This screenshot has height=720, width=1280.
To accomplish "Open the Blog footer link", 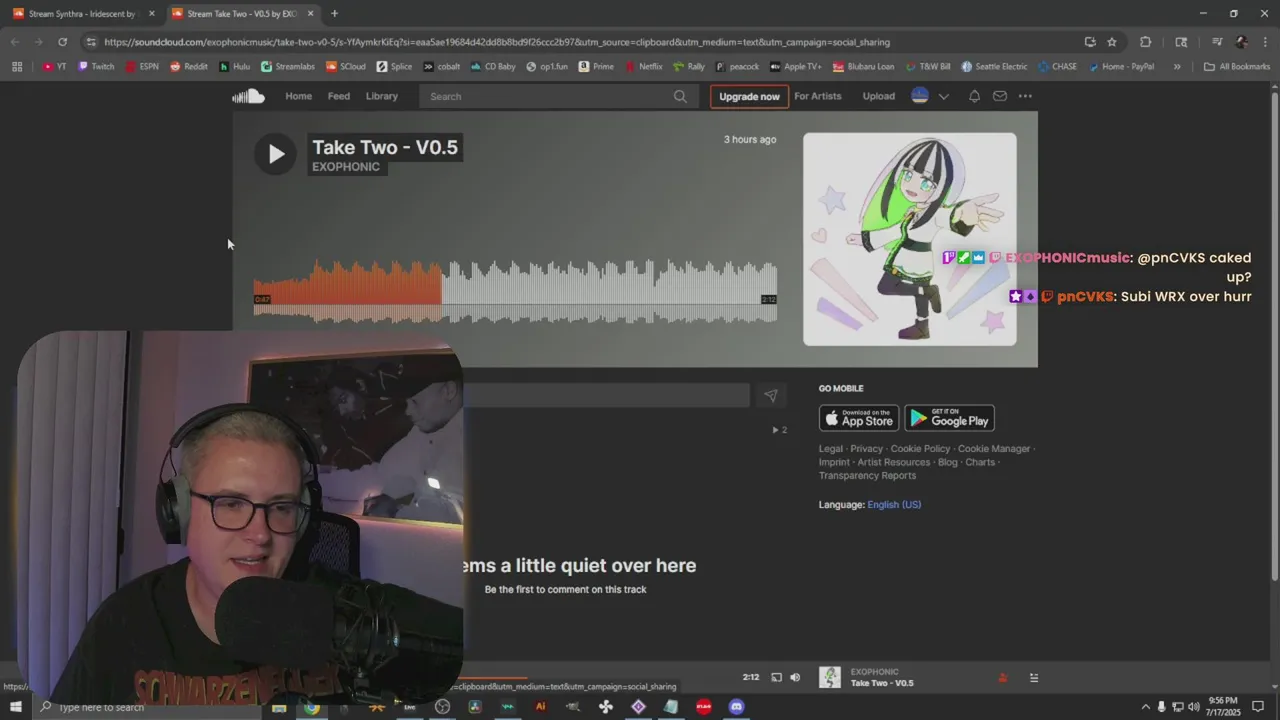I will tap(947, 462).
